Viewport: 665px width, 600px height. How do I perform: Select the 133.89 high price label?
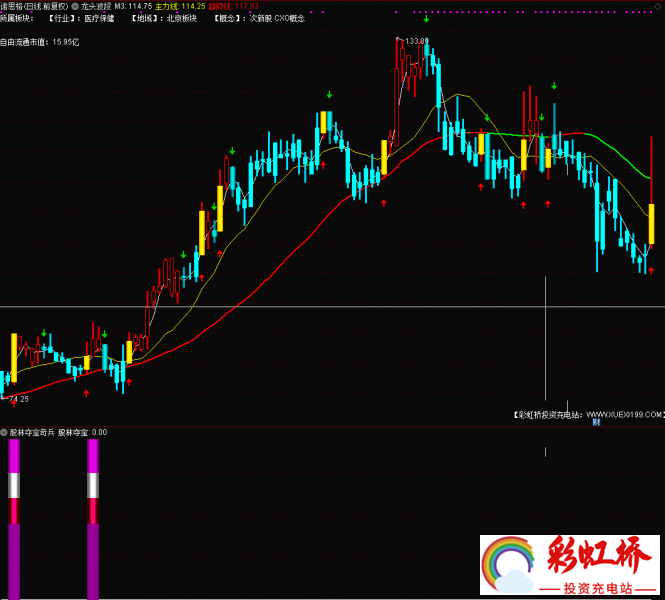pos(413,41)
